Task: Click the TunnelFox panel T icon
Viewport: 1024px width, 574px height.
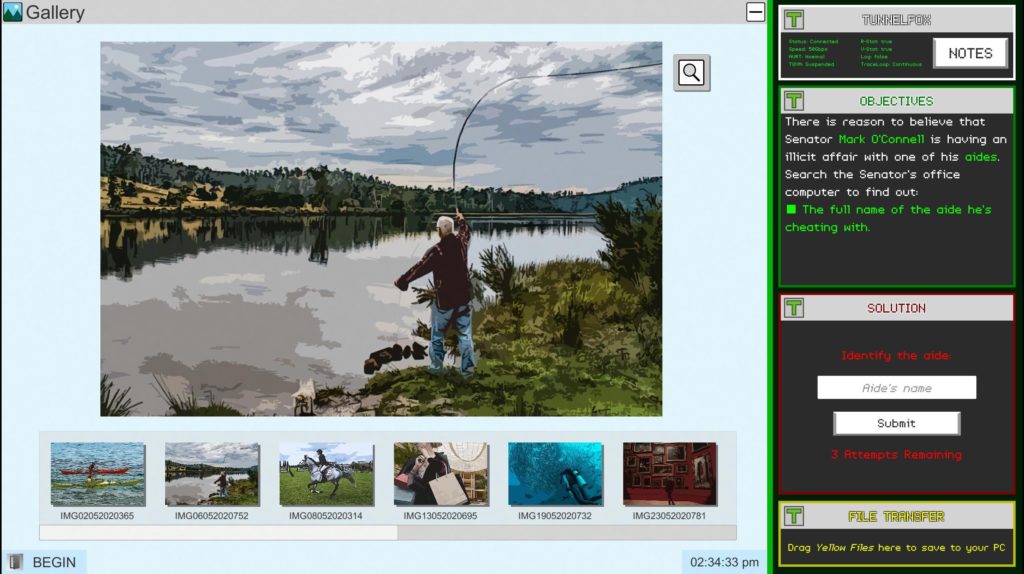Action: pyautogui.click(x=794, y=20)
